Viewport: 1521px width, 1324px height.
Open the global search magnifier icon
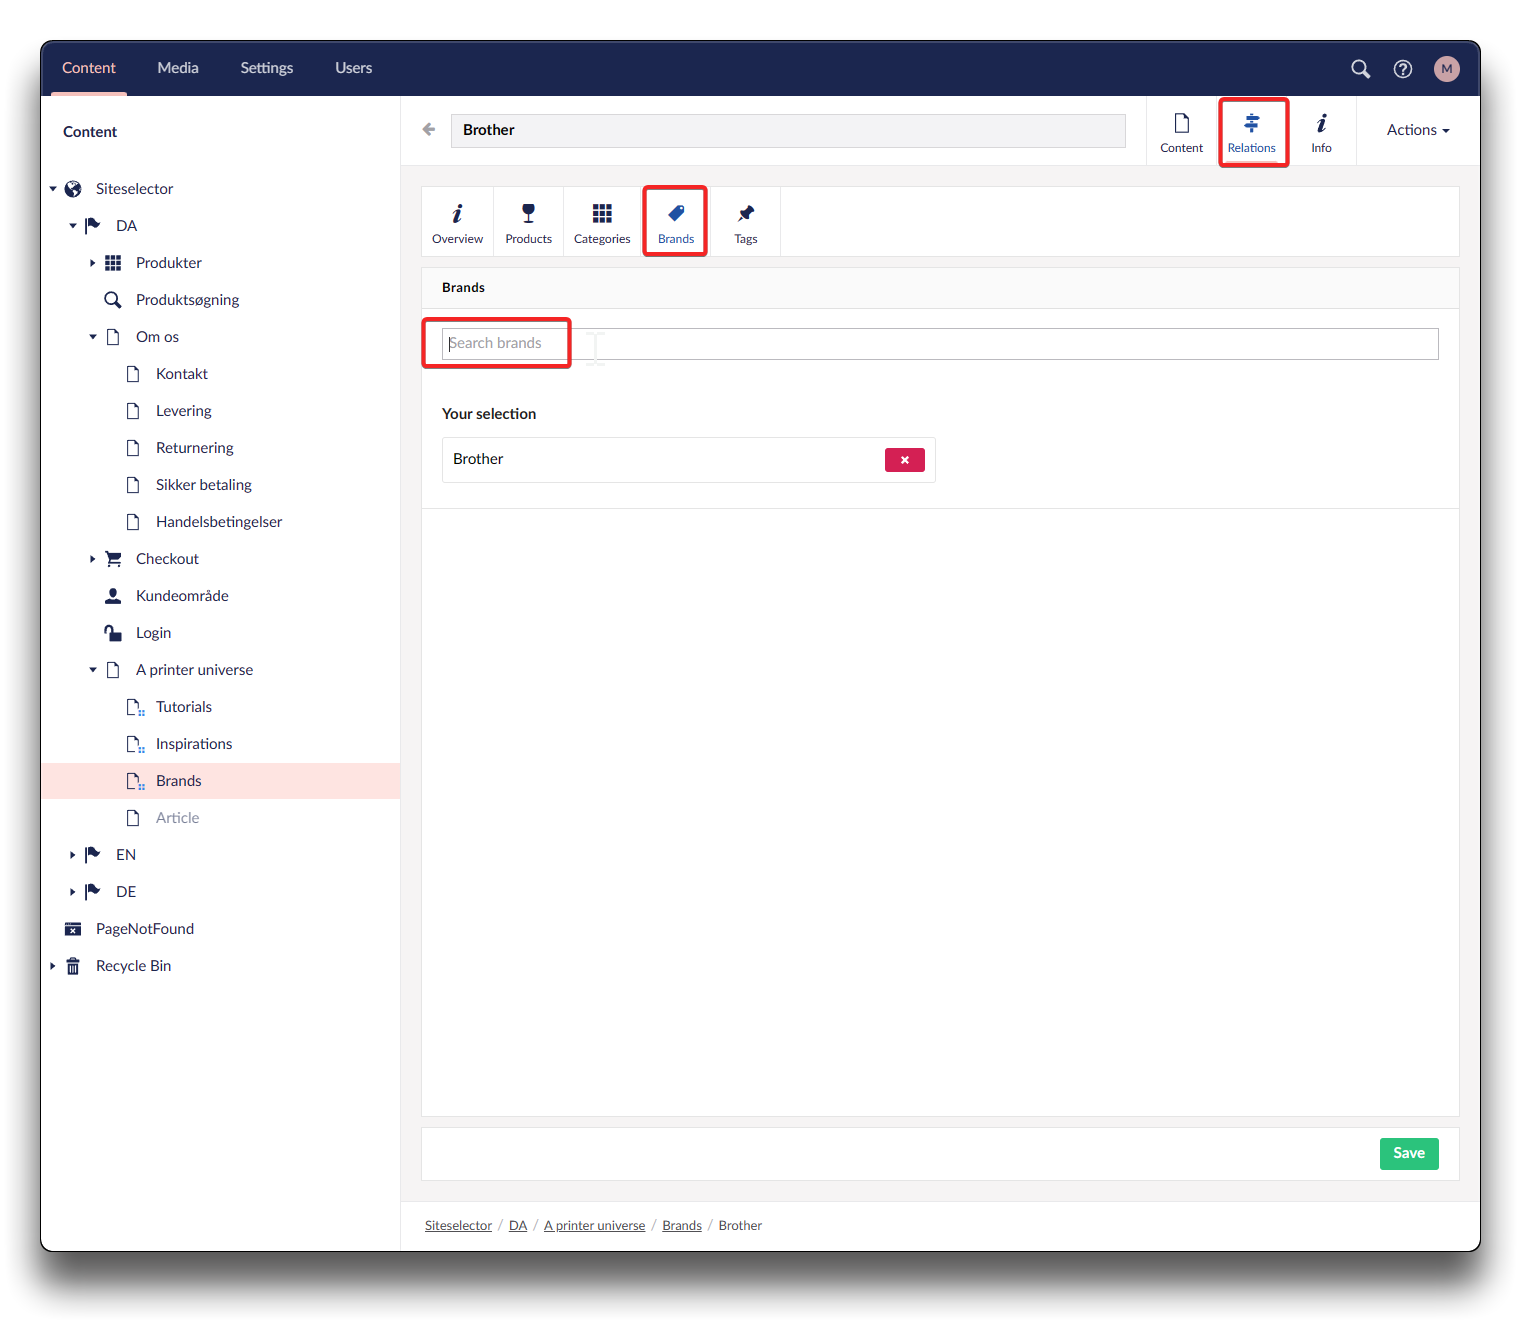pyautogui.click(x=1360, y=69)
